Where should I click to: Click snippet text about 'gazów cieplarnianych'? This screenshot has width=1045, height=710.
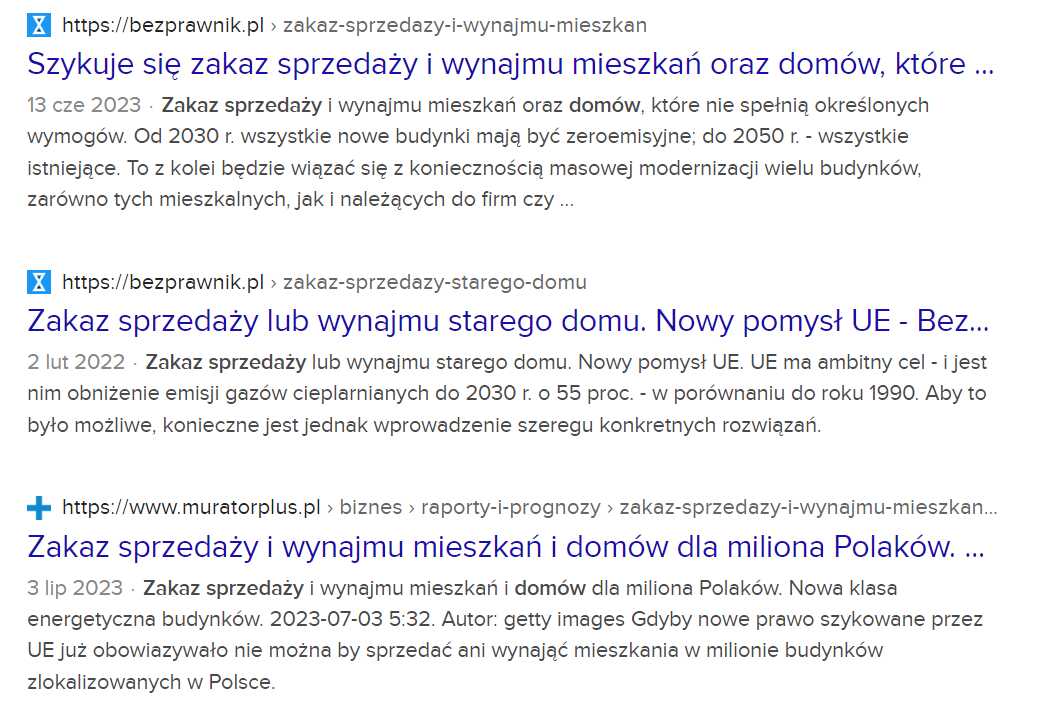point(507,393)
